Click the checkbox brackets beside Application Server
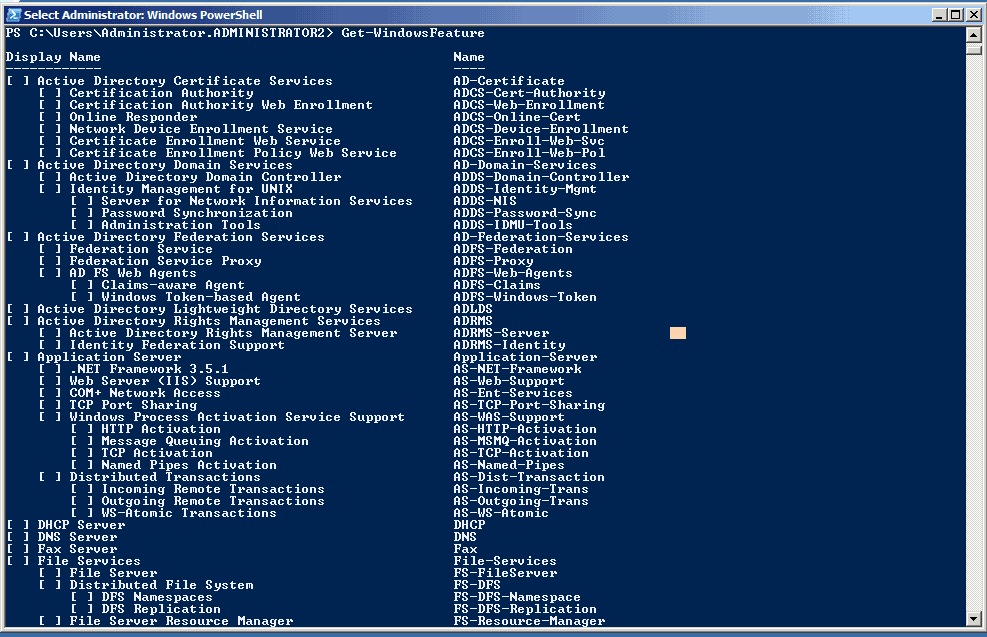Viewport: 987px width, 637px height. [x=18, y=357]
